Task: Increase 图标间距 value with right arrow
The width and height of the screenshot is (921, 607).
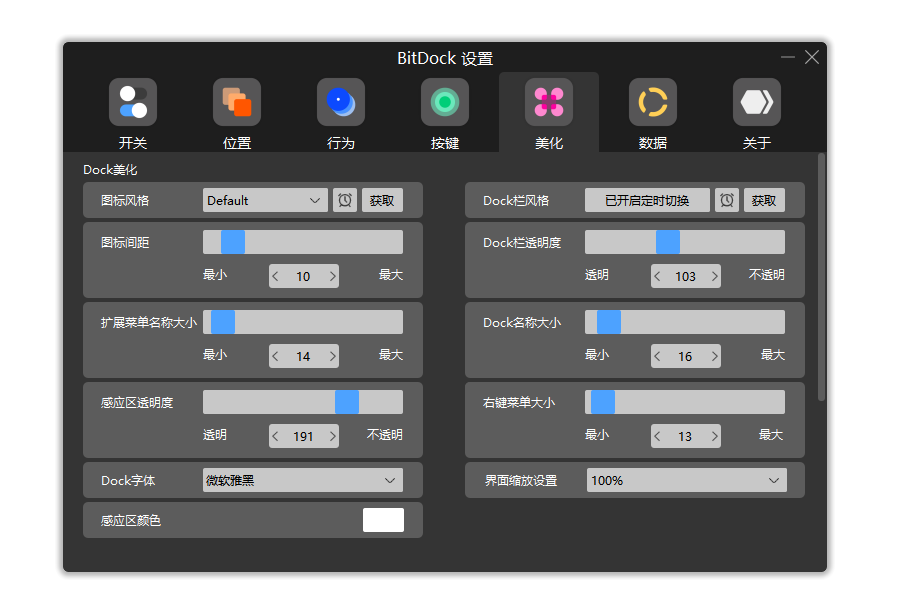Action: click(332, 276)
